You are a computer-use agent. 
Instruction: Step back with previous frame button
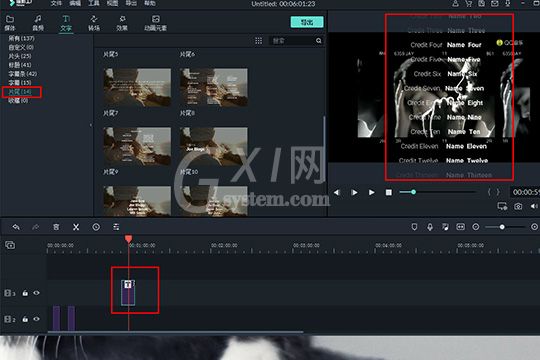(337, 192)
